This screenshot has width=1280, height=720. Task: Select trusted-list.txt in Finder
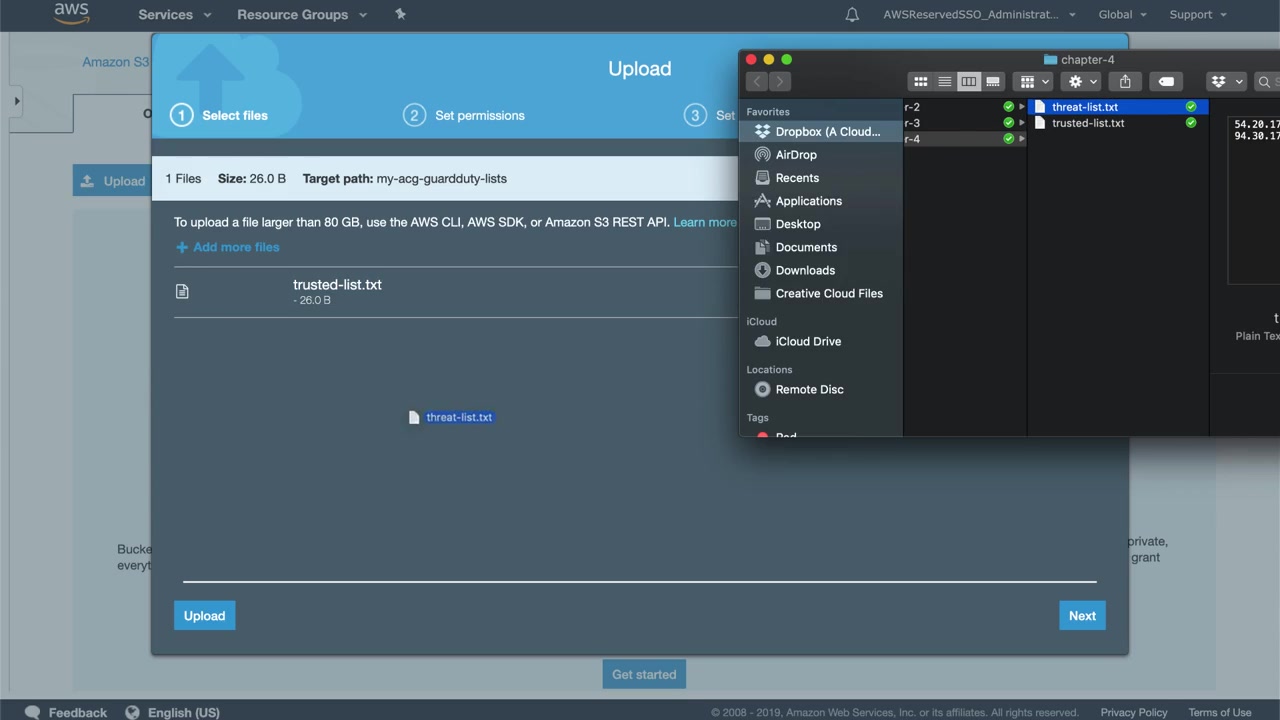(x=1118, y=123)
